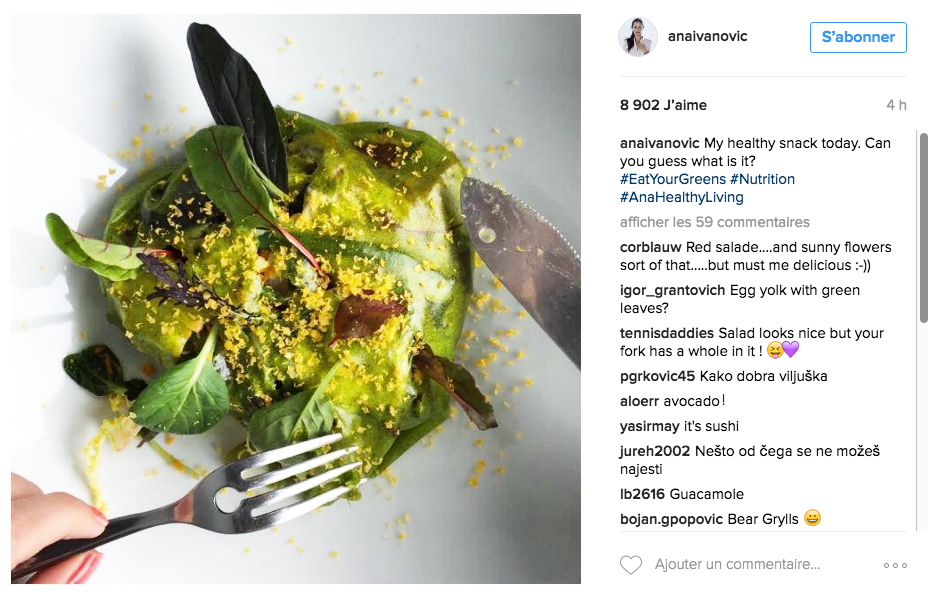This screenshot has width=928, height=598.
Task: View the 8 902 J'aime likes count
Action: [x=663, y=105]
